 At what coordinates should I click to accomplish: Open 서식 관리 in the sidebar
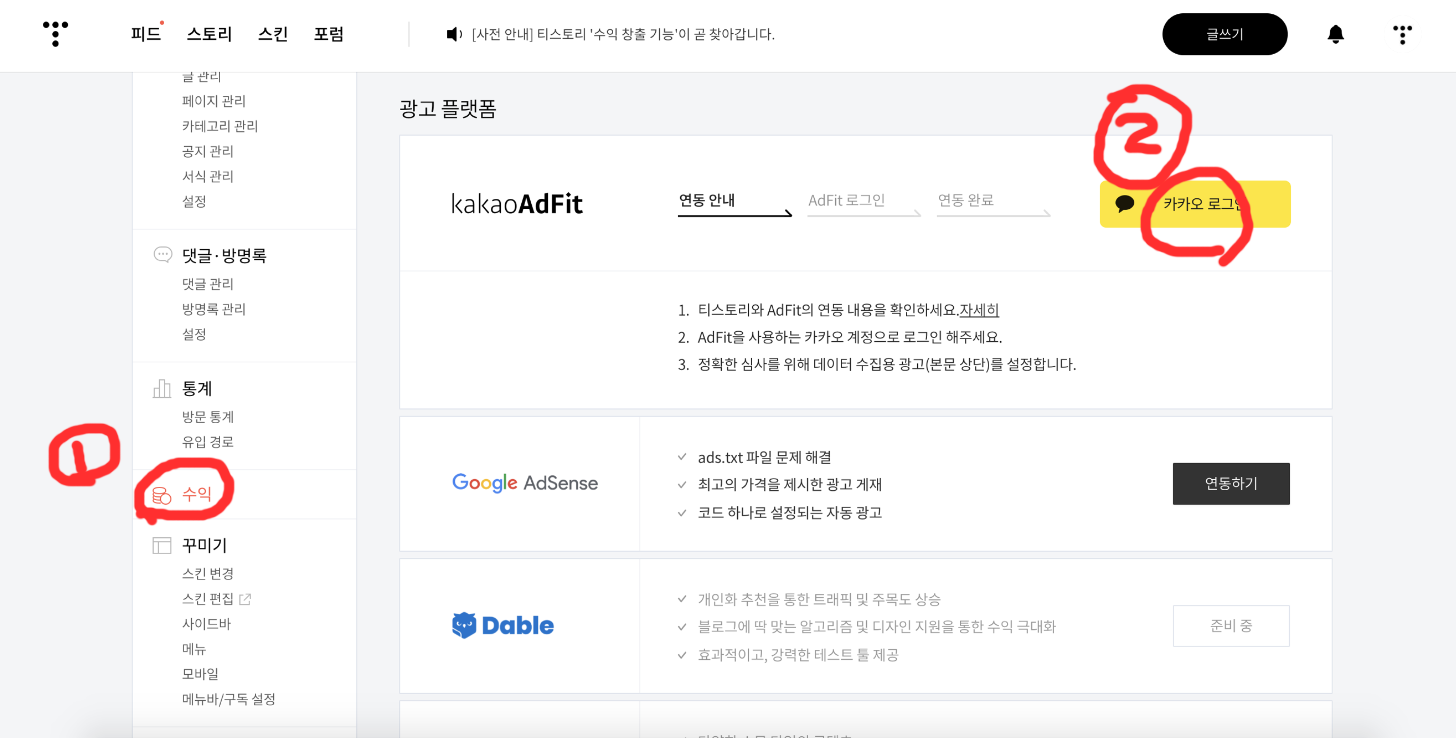click(x=208, y=176)
